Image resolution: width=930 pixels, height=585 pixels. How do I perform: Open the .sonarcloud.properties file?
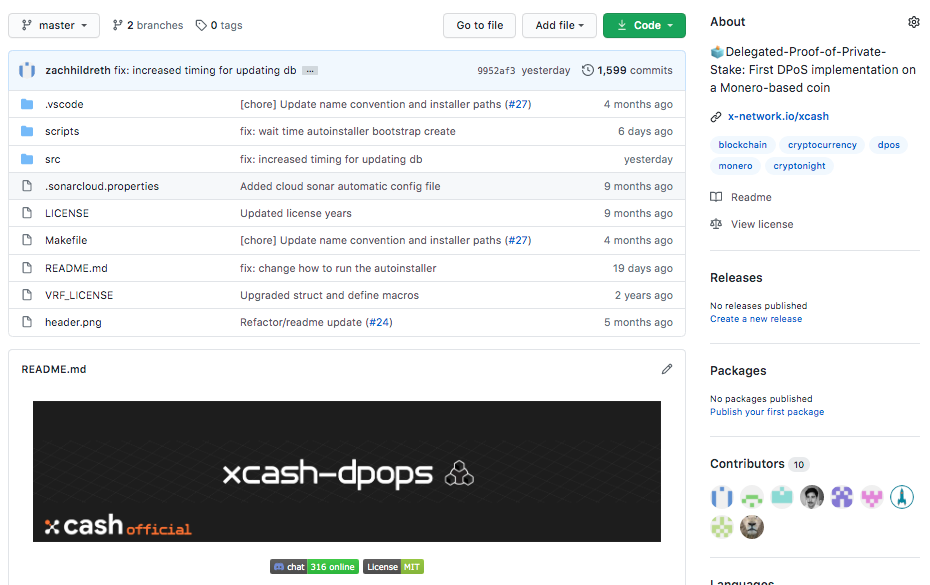click(x=102, y=186)
